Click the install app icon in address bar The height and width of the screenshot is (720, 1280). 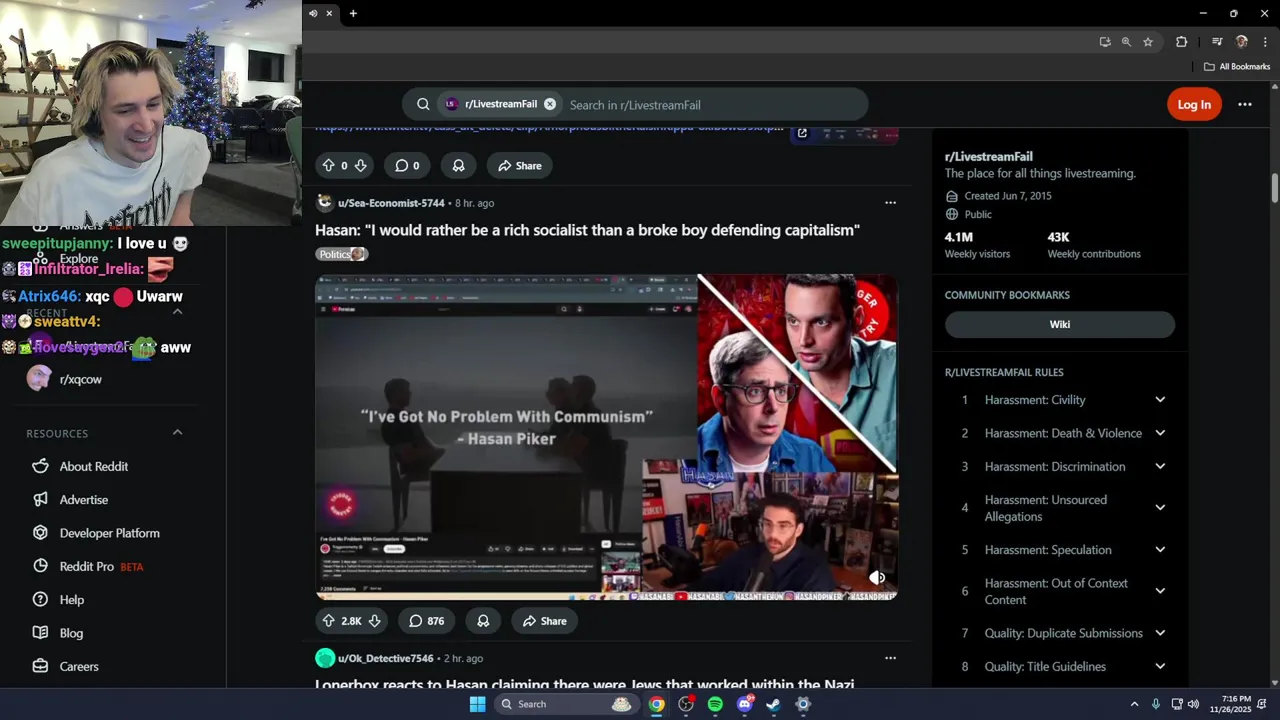pos(1105,42)
